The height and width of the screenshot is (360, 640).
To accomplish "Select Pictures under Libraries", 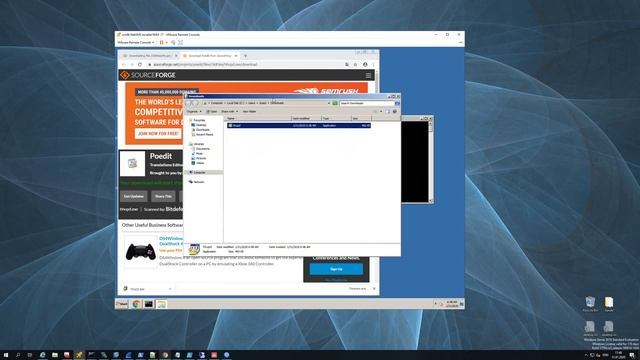I will point(200,158).
